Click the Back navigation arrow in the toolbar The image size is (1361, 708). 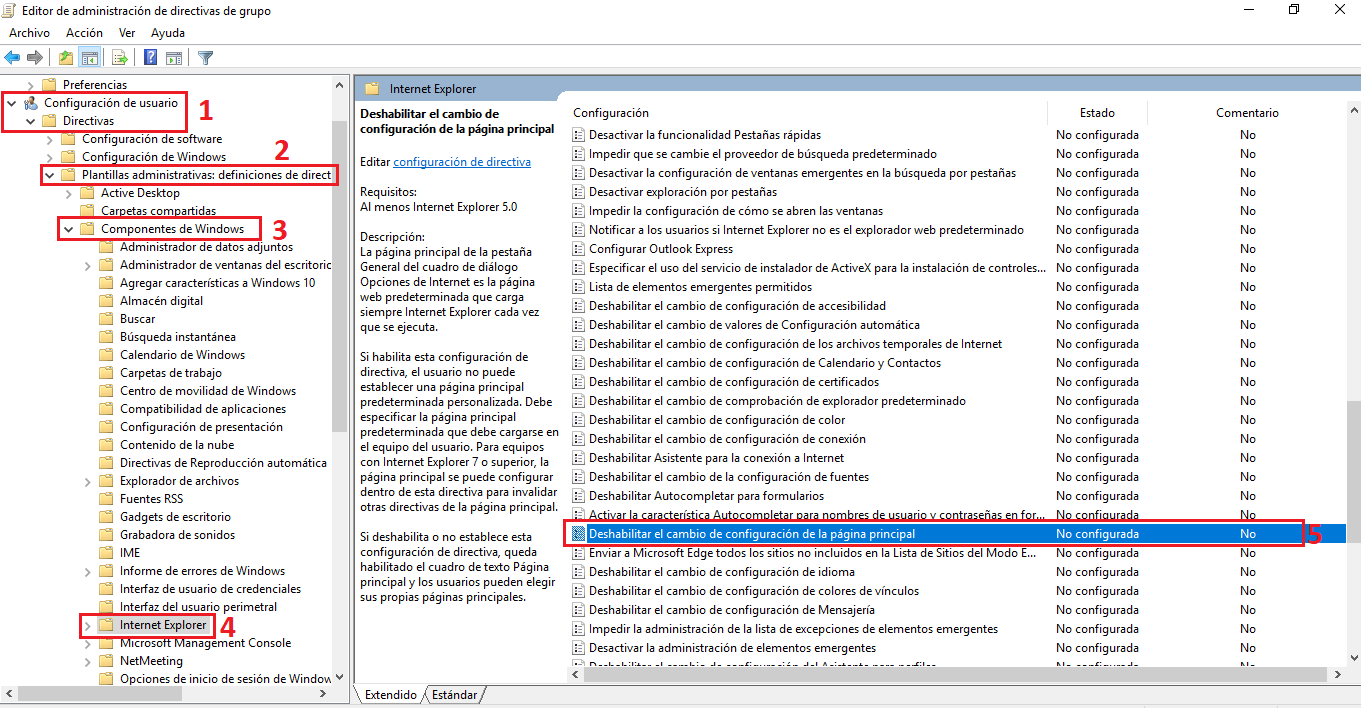(x=12, y=57)
